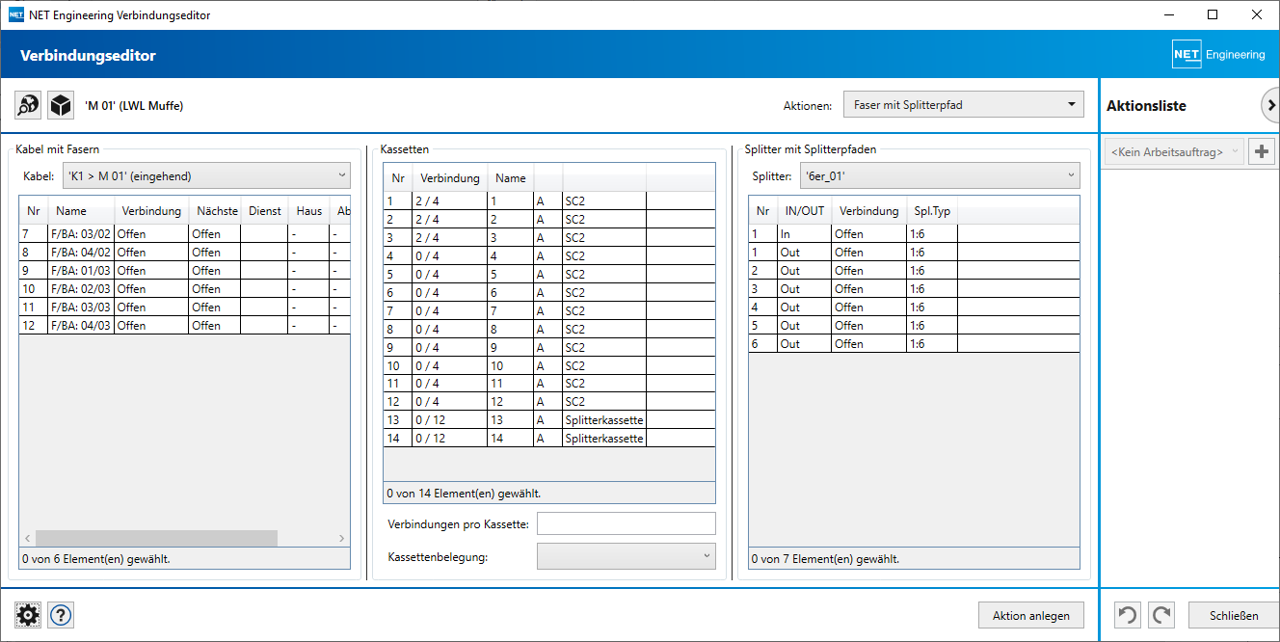The height and width of the screenshot is (642, 1280).
Task: Select fiber row 'F/BA: 04/03'
Action: pos(185,325)
